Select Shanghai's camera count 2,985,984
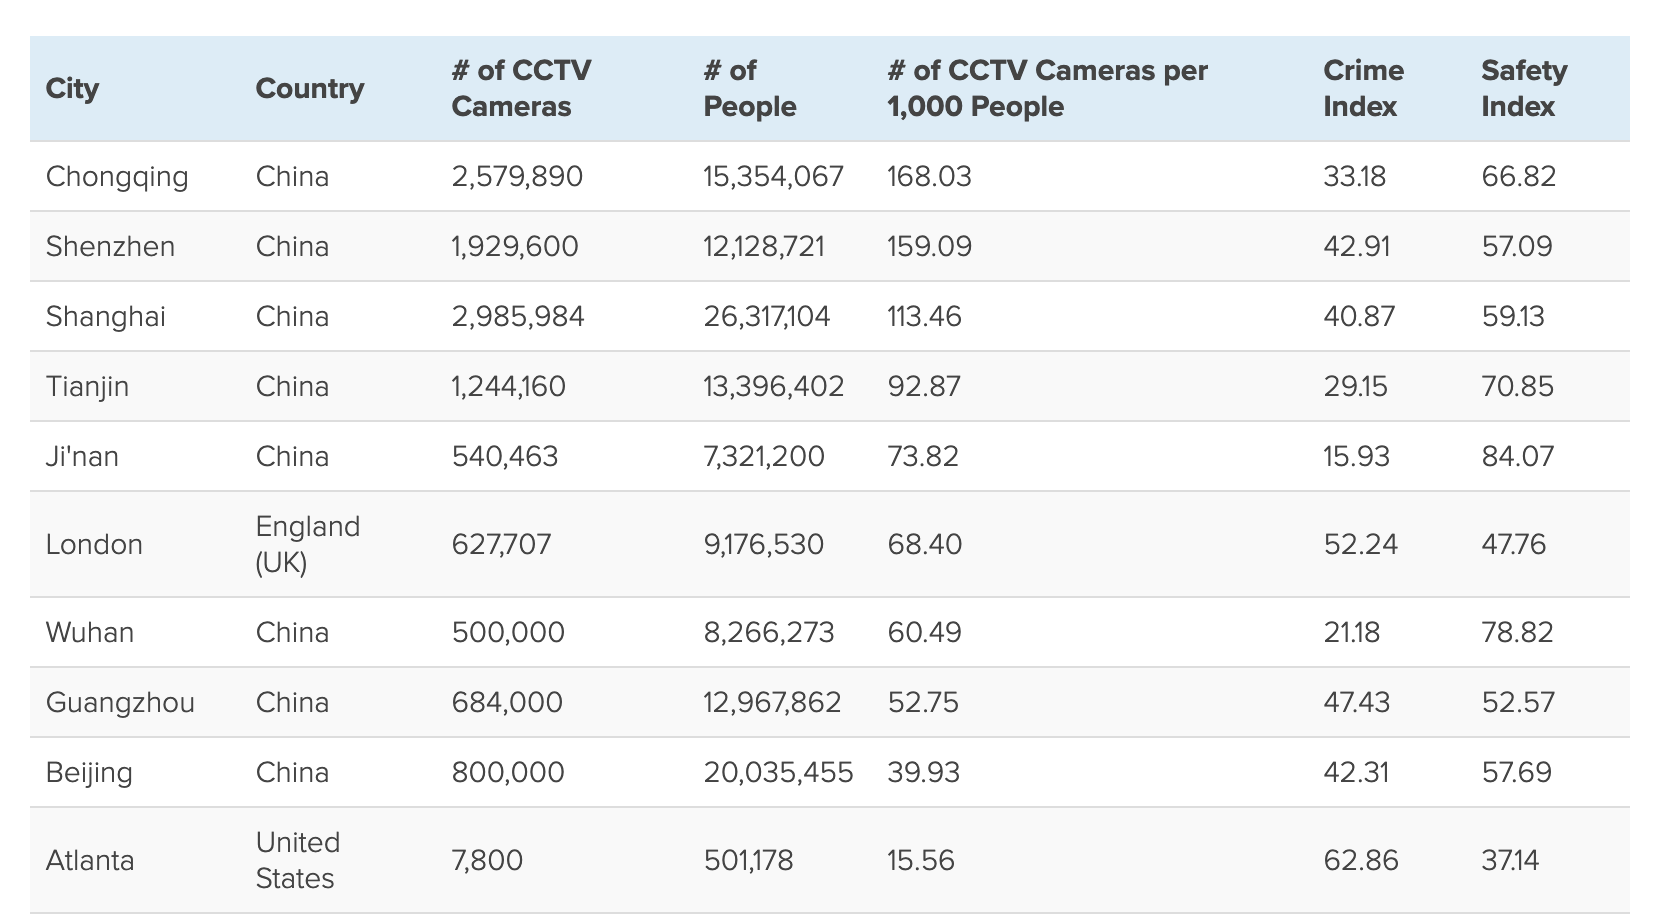 pos(518,317)
